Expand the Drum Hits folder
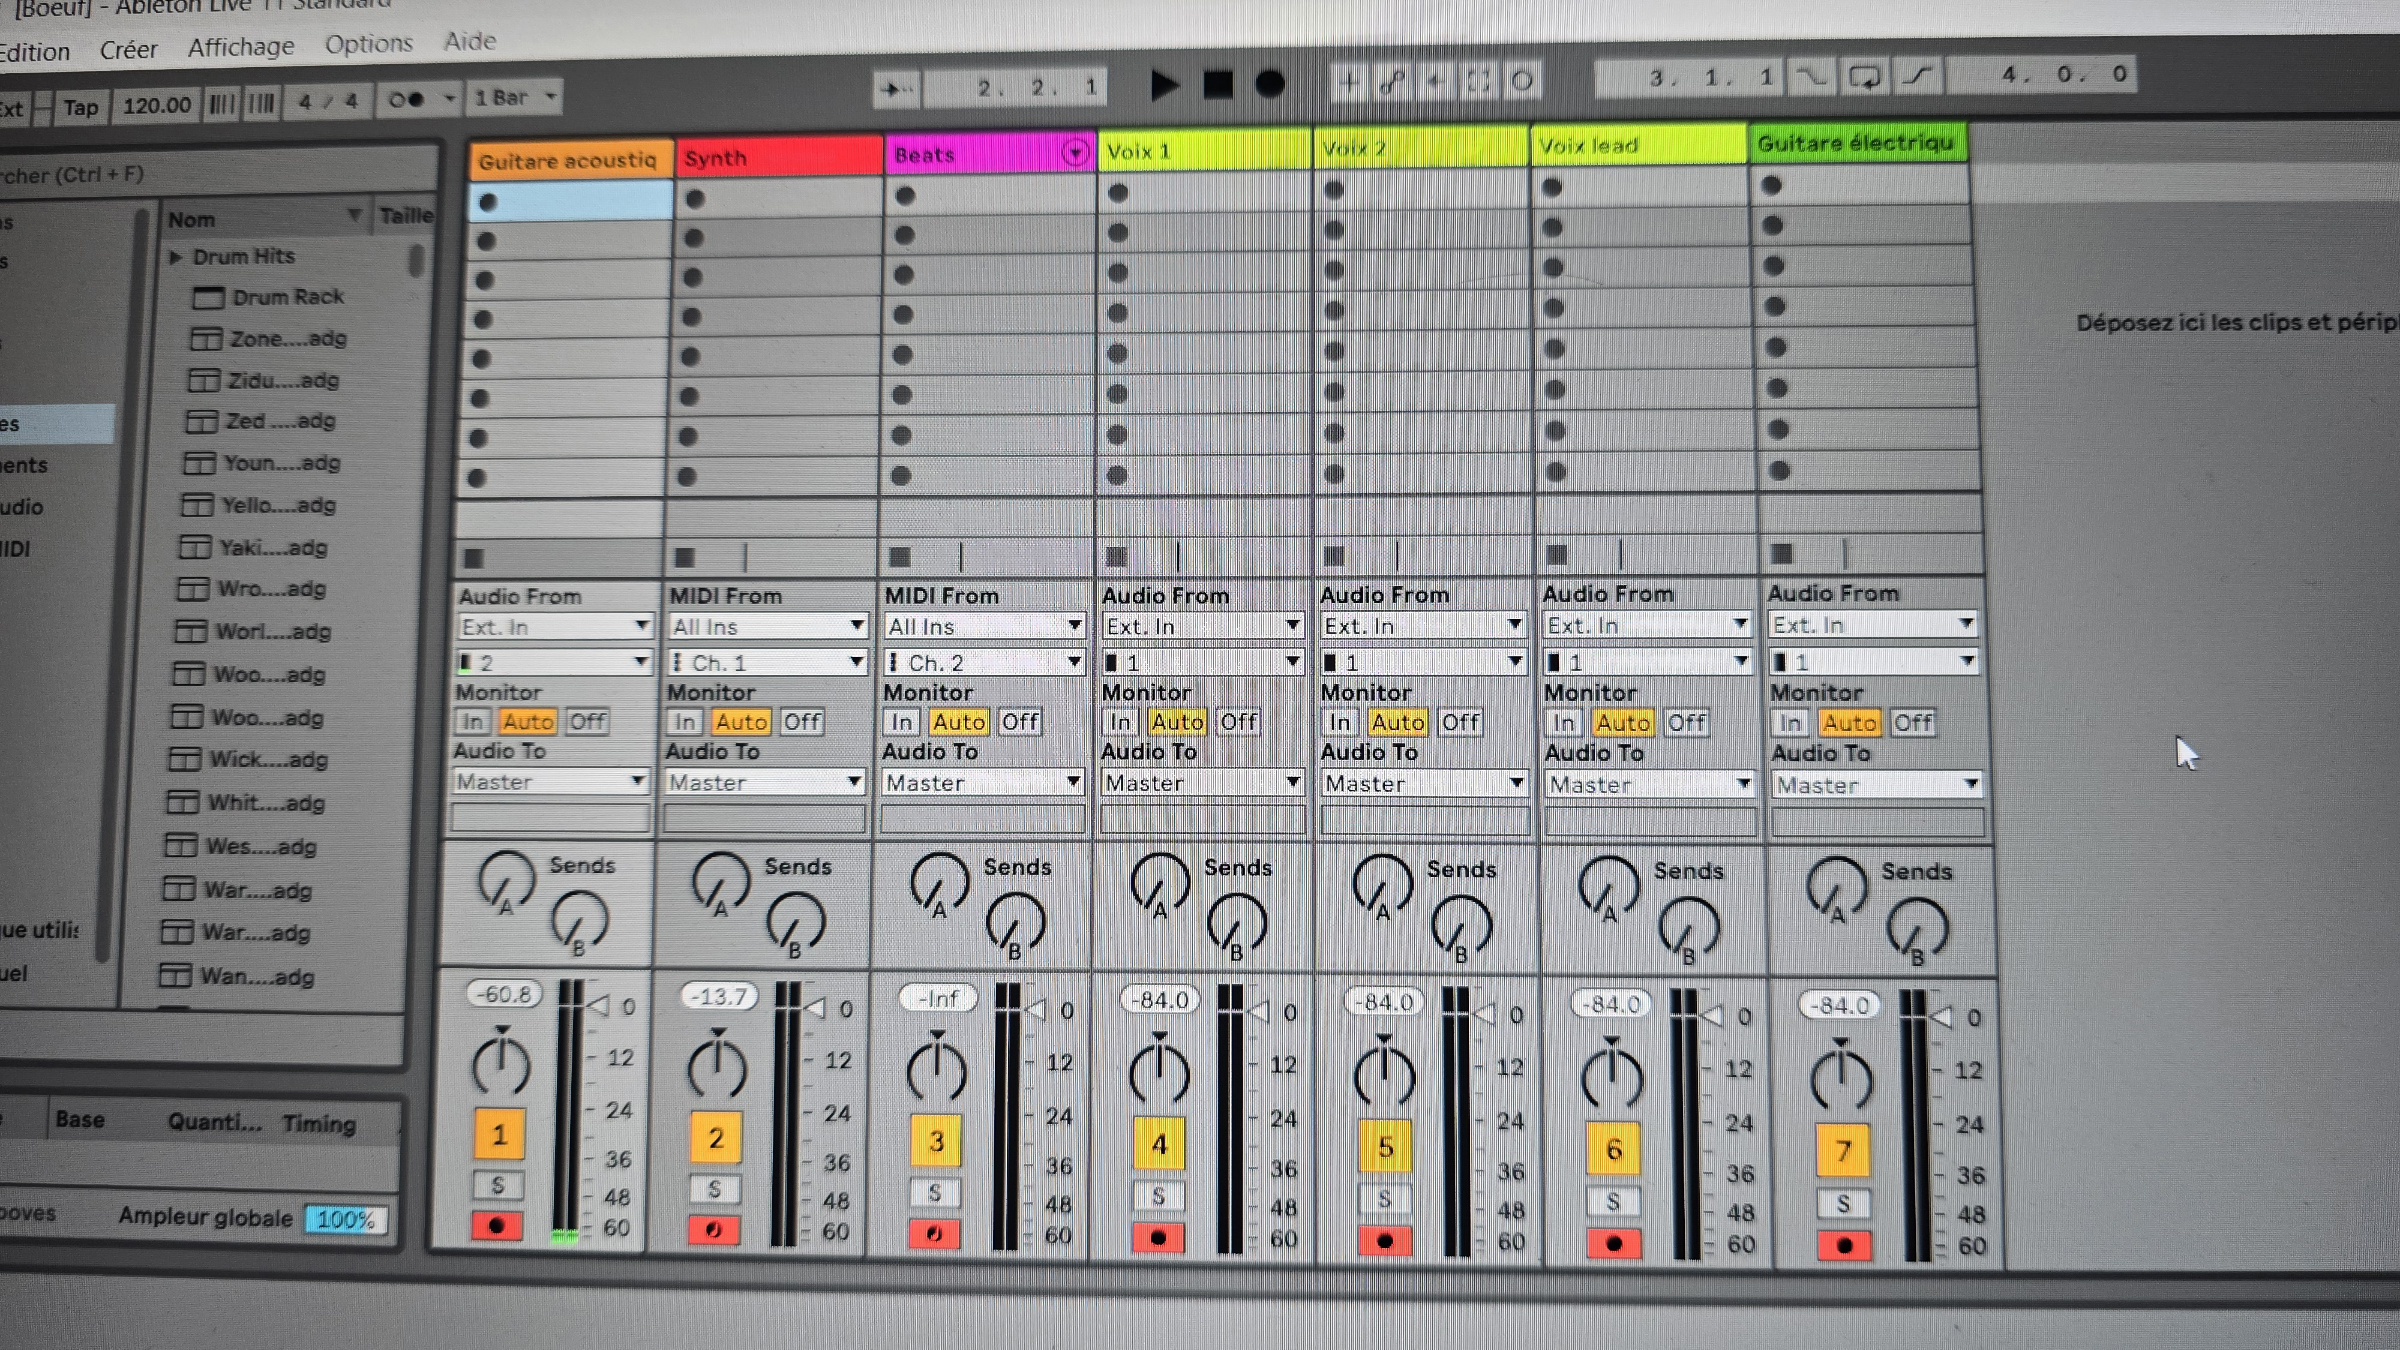 (x=176, y=257)
